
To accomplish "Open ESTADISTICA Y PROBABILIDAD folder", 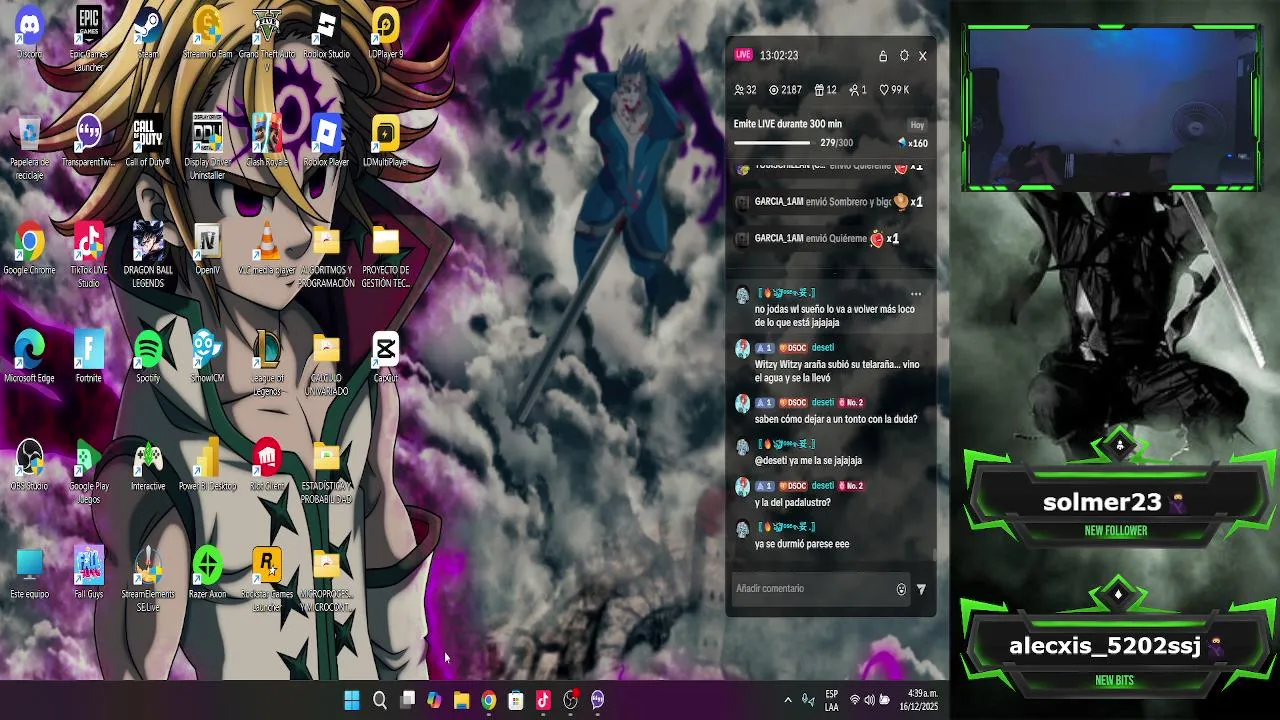I will (x=326, y=472).
